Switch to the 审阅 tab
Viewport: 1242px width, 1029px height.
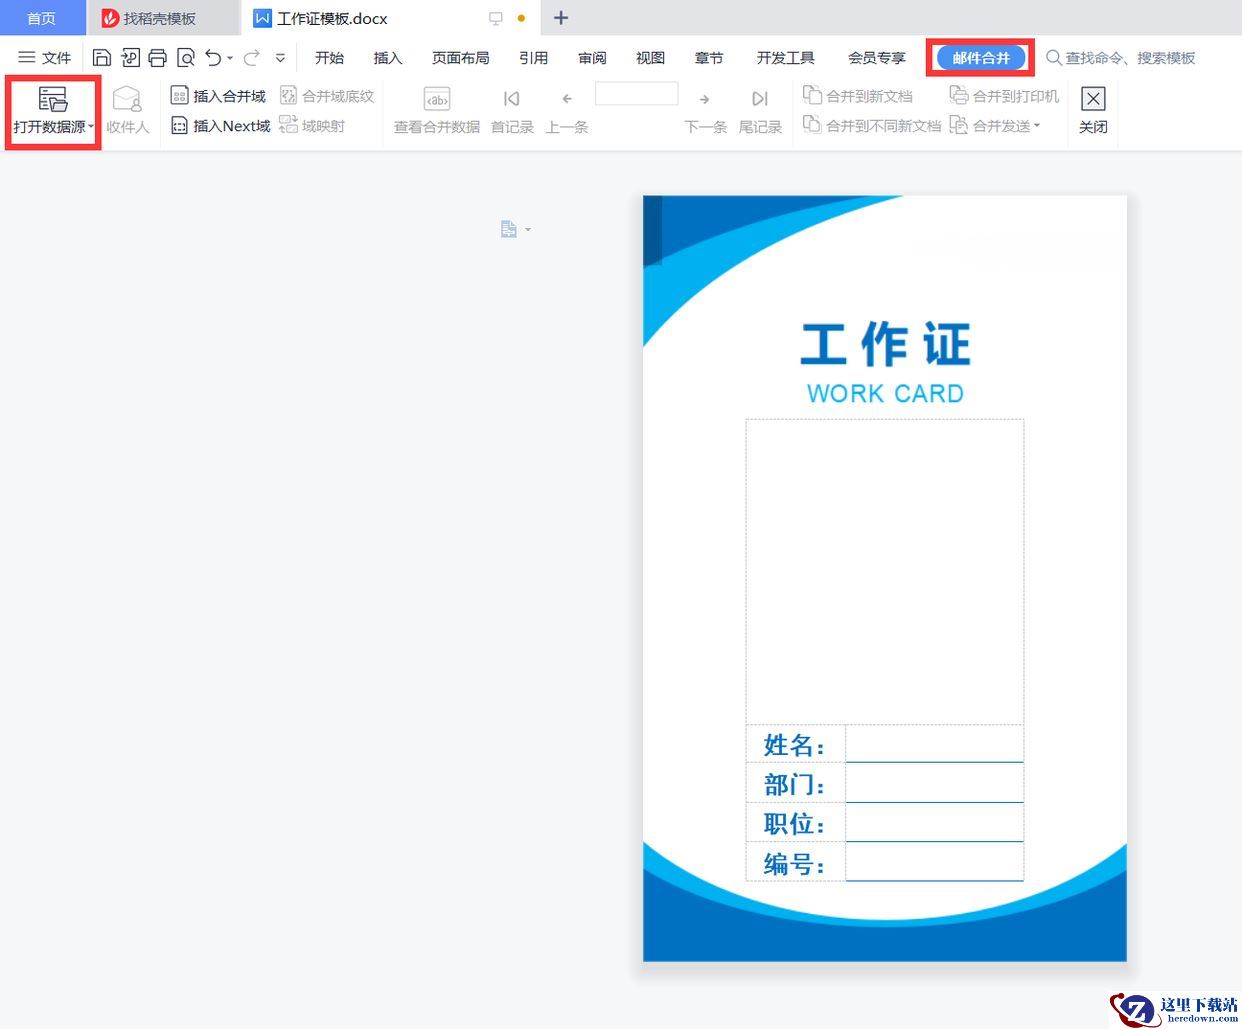click(x=592, y=58)
